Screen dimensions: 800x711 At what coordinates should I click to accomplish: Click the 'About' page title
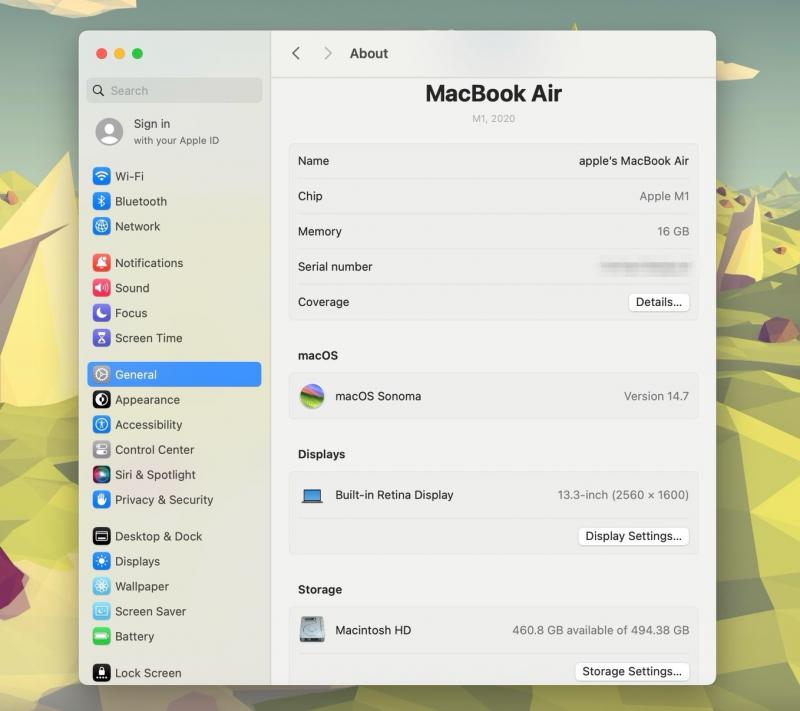click(x=369, y=53)
